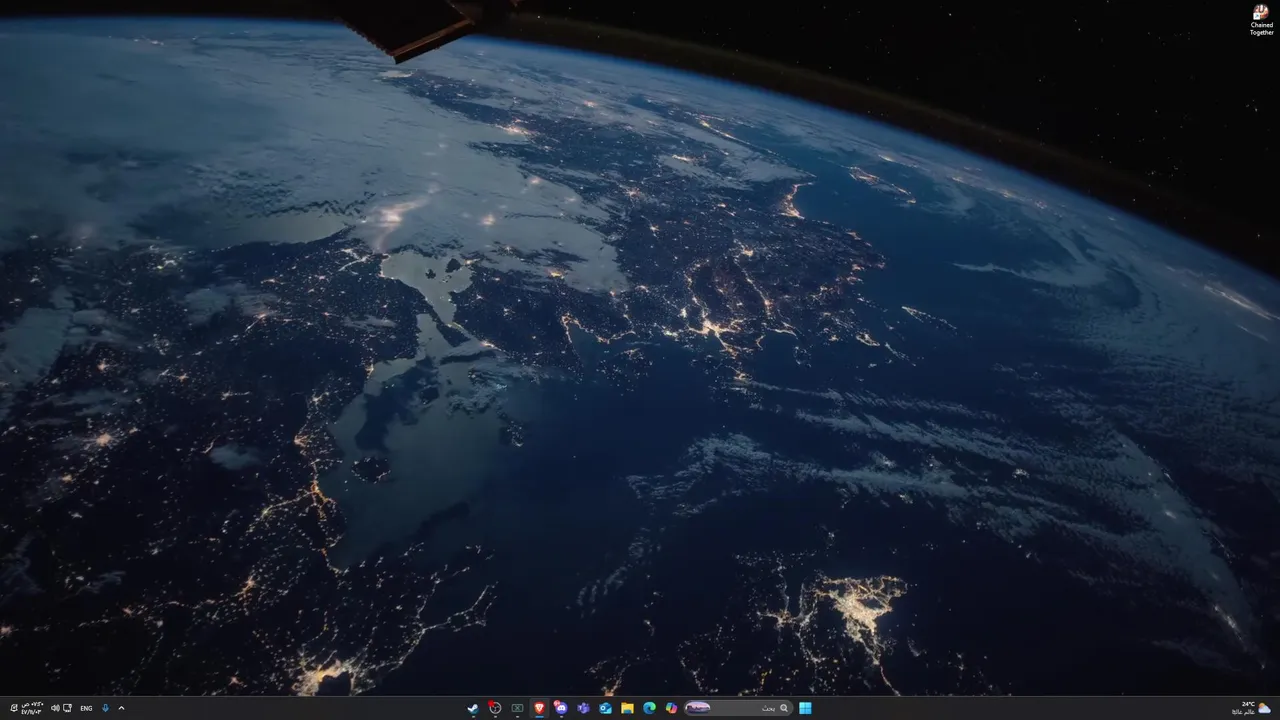
Task: Open the notification center bell icon
Action: 13,708
